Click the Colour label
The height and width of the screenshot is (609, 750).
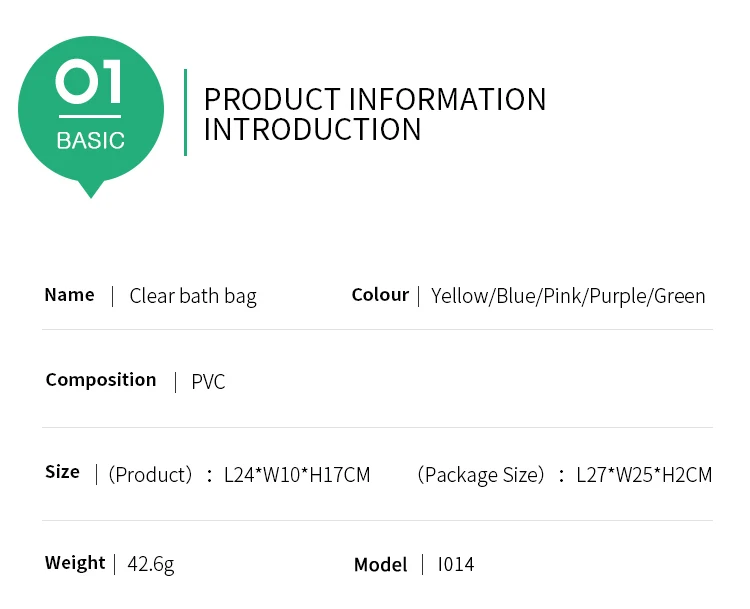pos(380,295)
